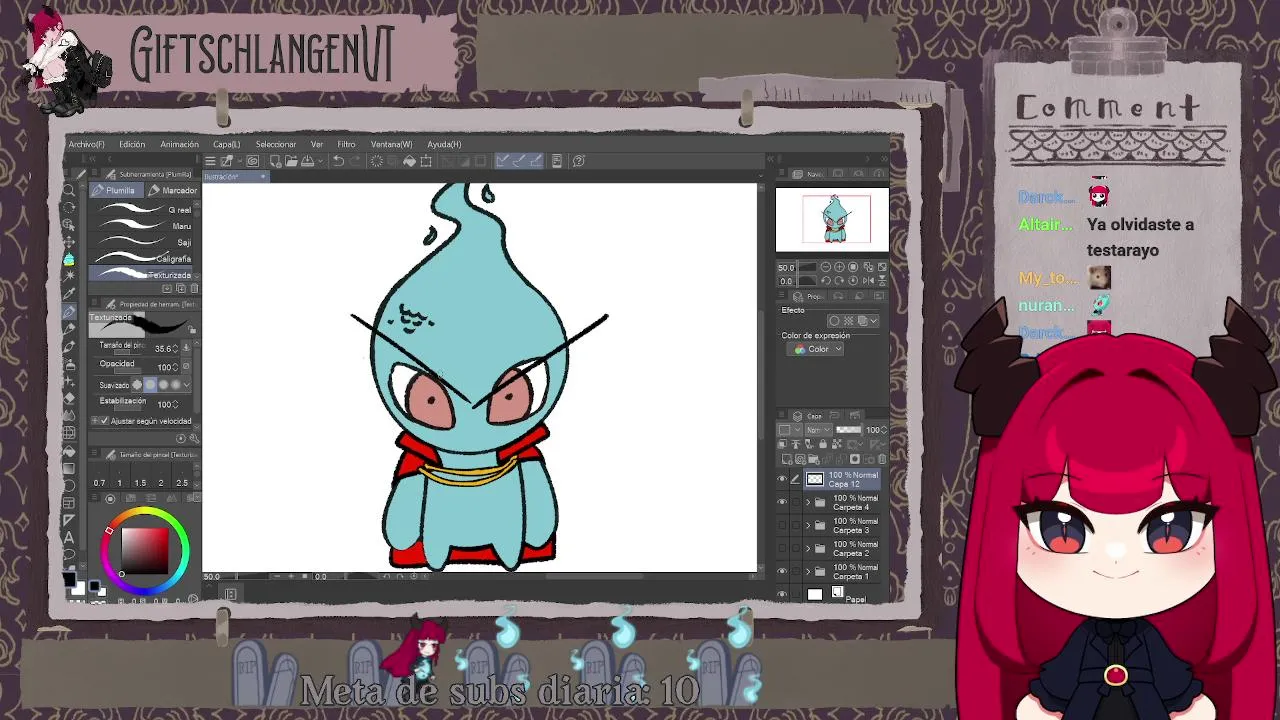This screenshot has width=1280, height=720.
Task: Select fourth Suavizado anti-aliasing option
Action: click(176, 384)
